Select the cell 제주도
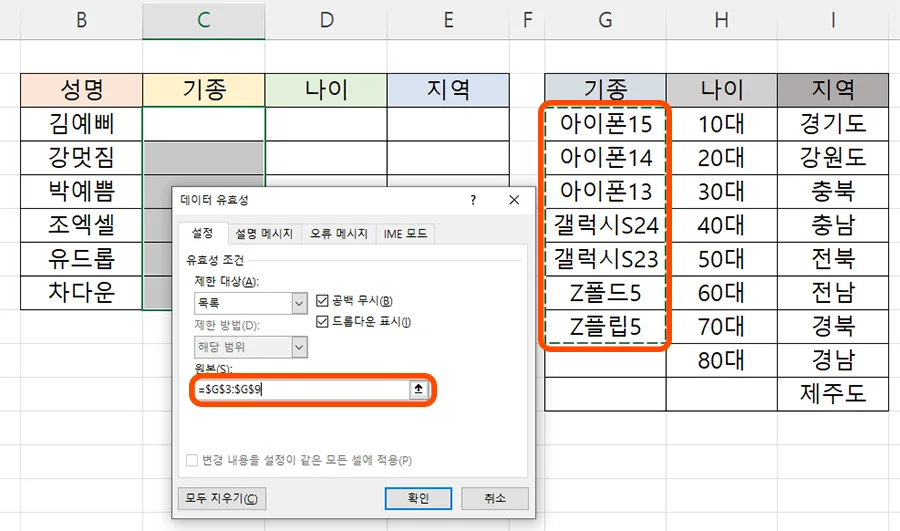This screenshot has width=900, height=531. pyautogui.click(x=833, y=394)
